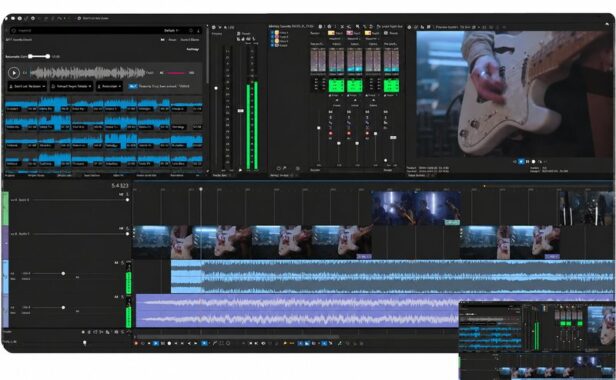Click the timecode display above the track headers

(x=120, y=185)
